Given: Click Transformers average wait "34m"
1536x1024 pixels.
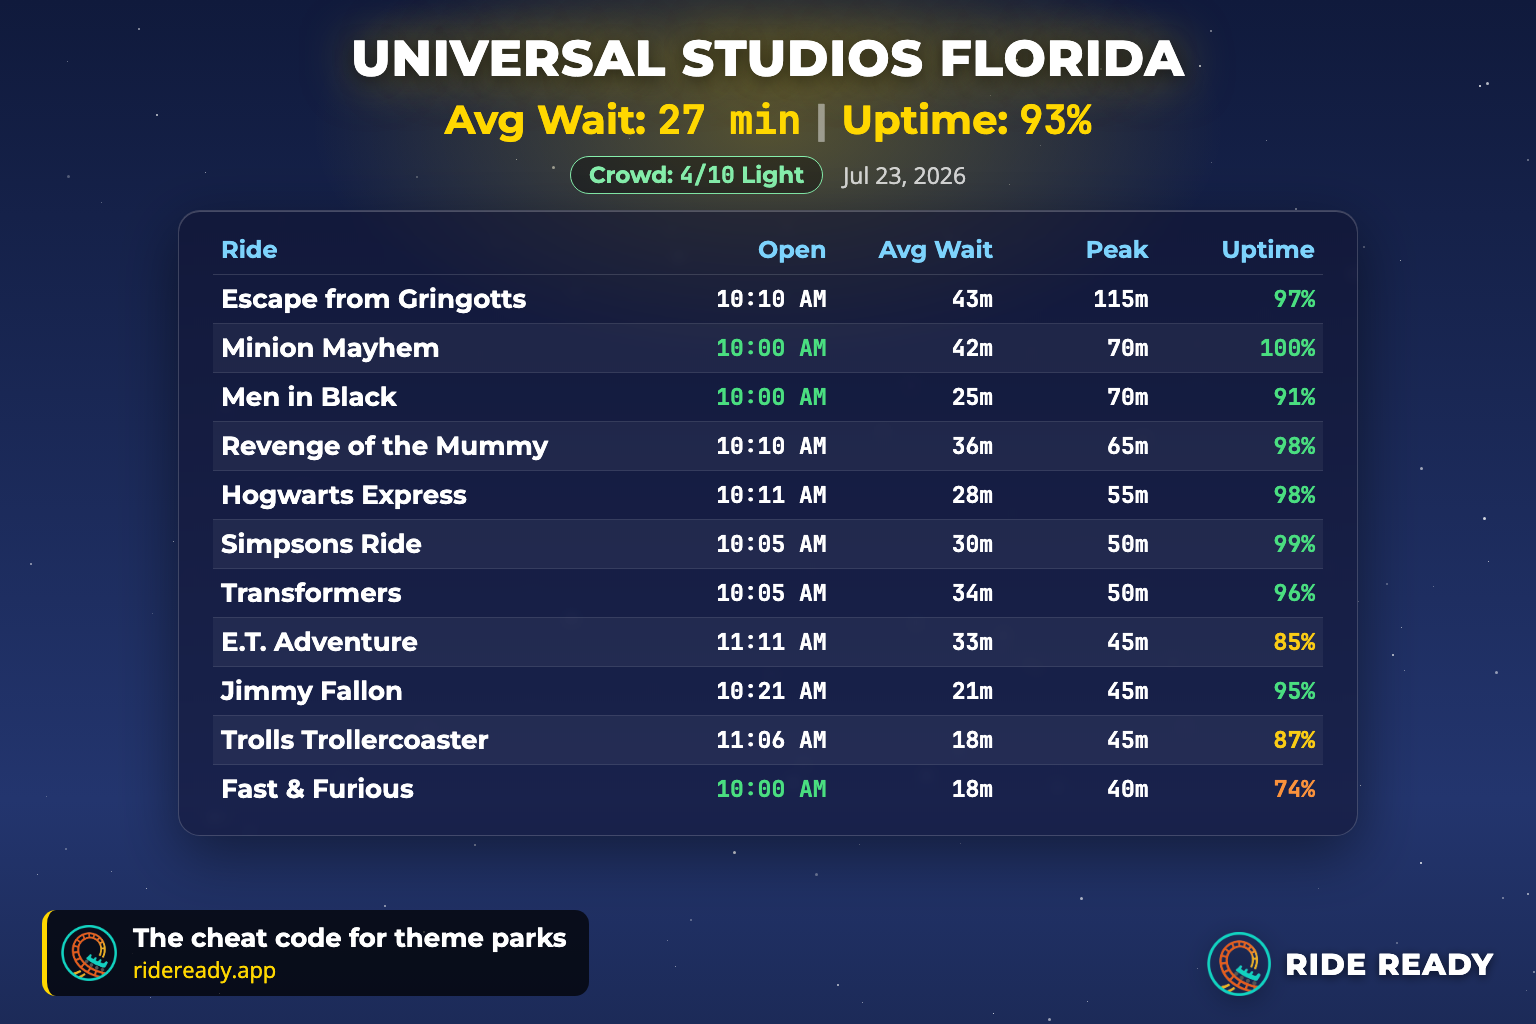Looking at the screenshot, I should point(972,593).
